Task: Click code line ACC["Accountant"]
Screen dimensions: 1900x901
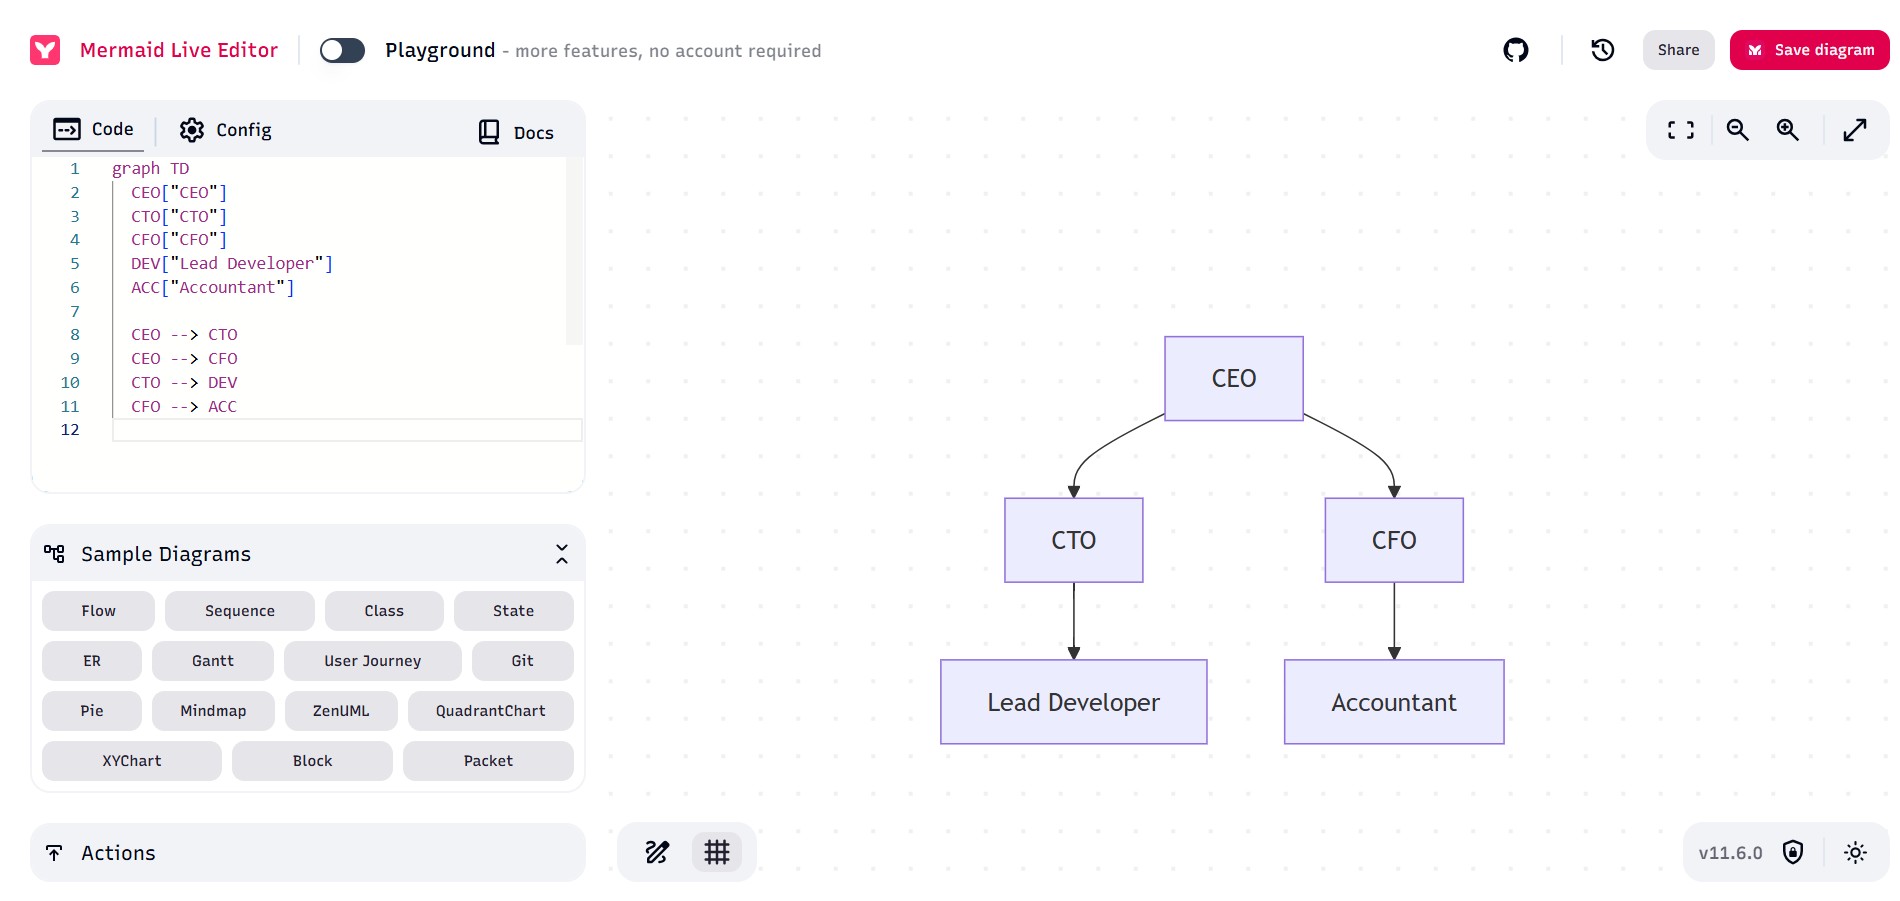Action: tap(213, 288)
